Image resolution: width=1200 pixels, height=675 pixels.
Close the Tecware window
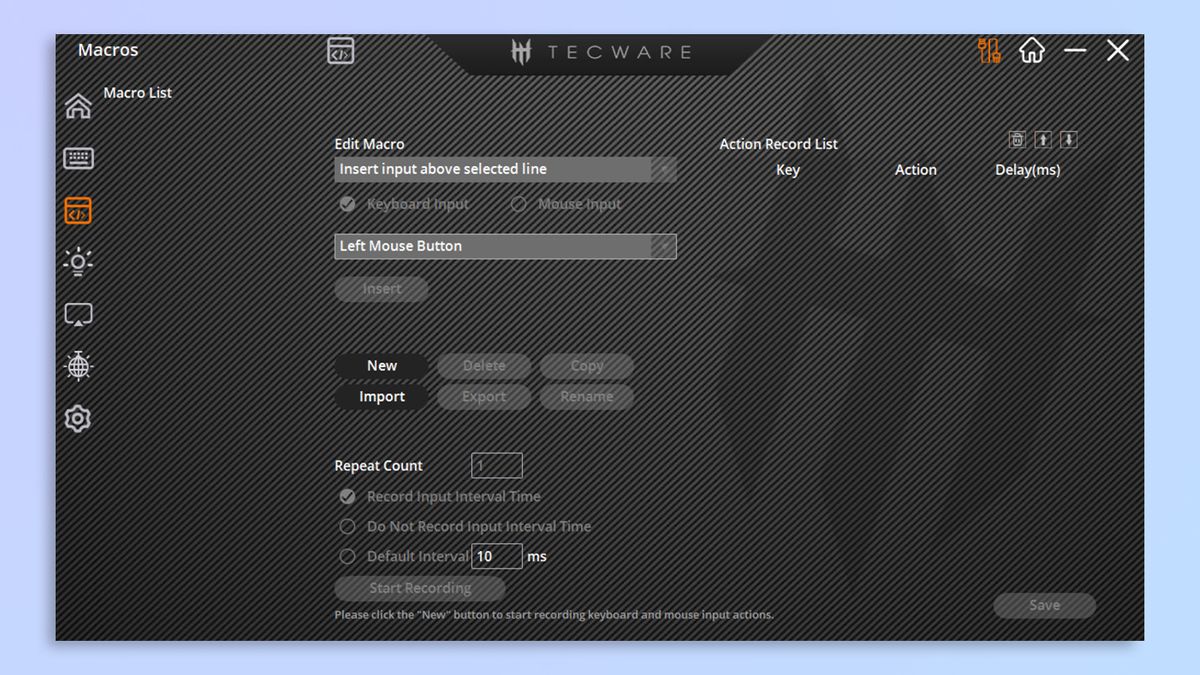coord(1118,50)
